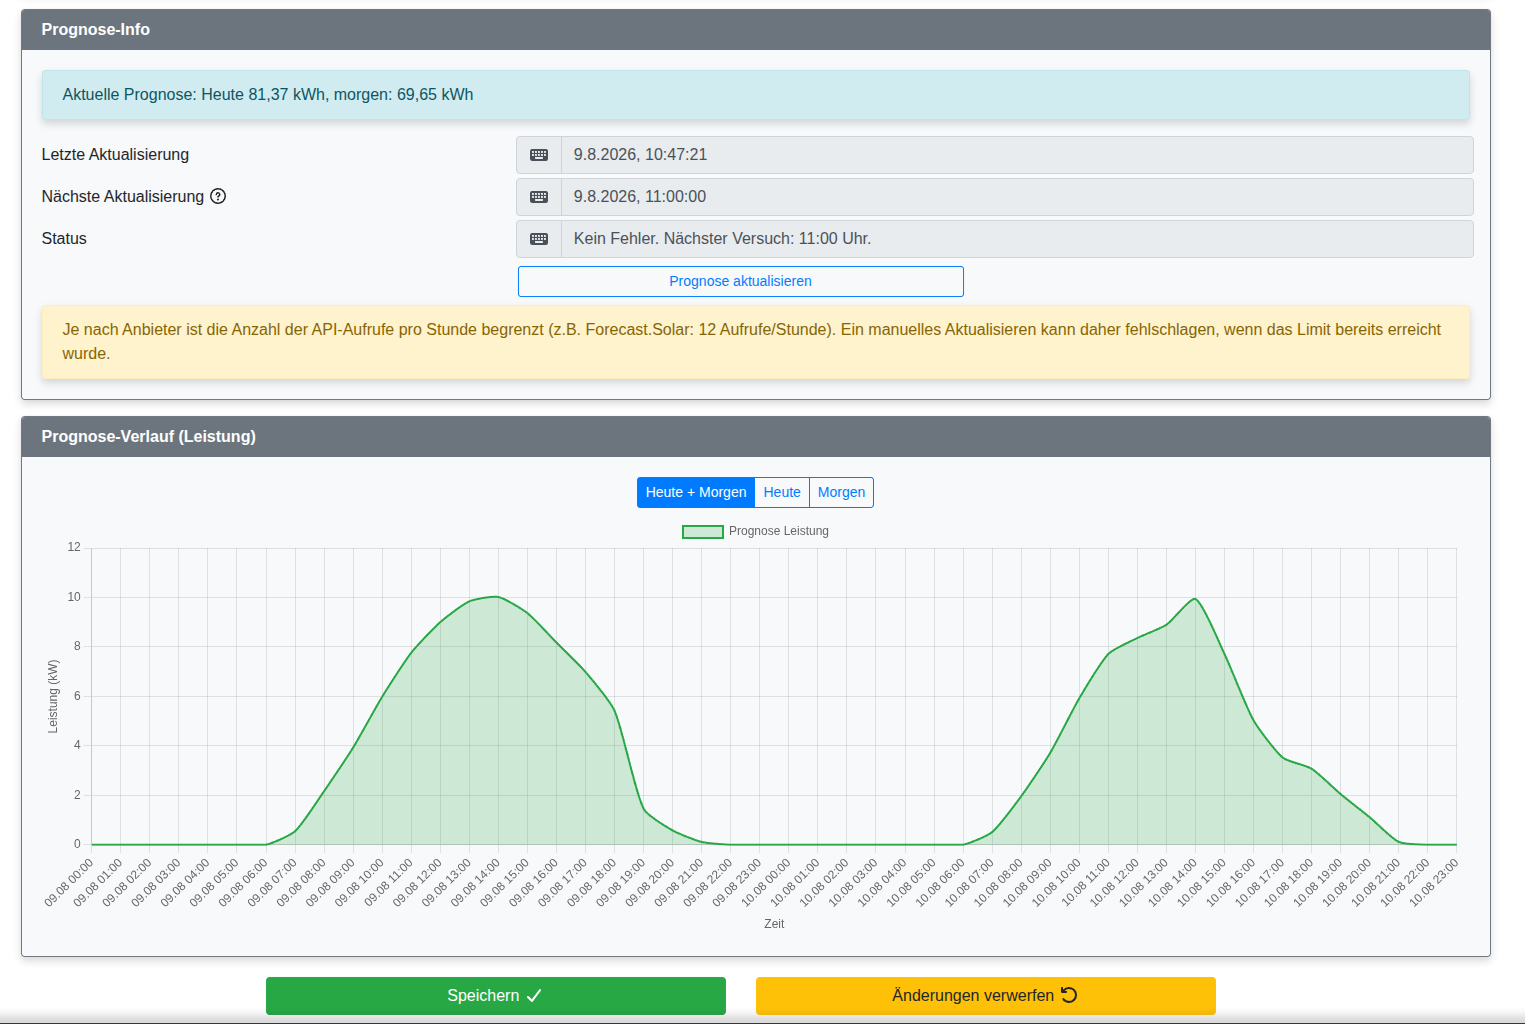The image size is (1525, 1024).
Task: Click Prognose-Info panel header
Action: [x=756, y=30]
